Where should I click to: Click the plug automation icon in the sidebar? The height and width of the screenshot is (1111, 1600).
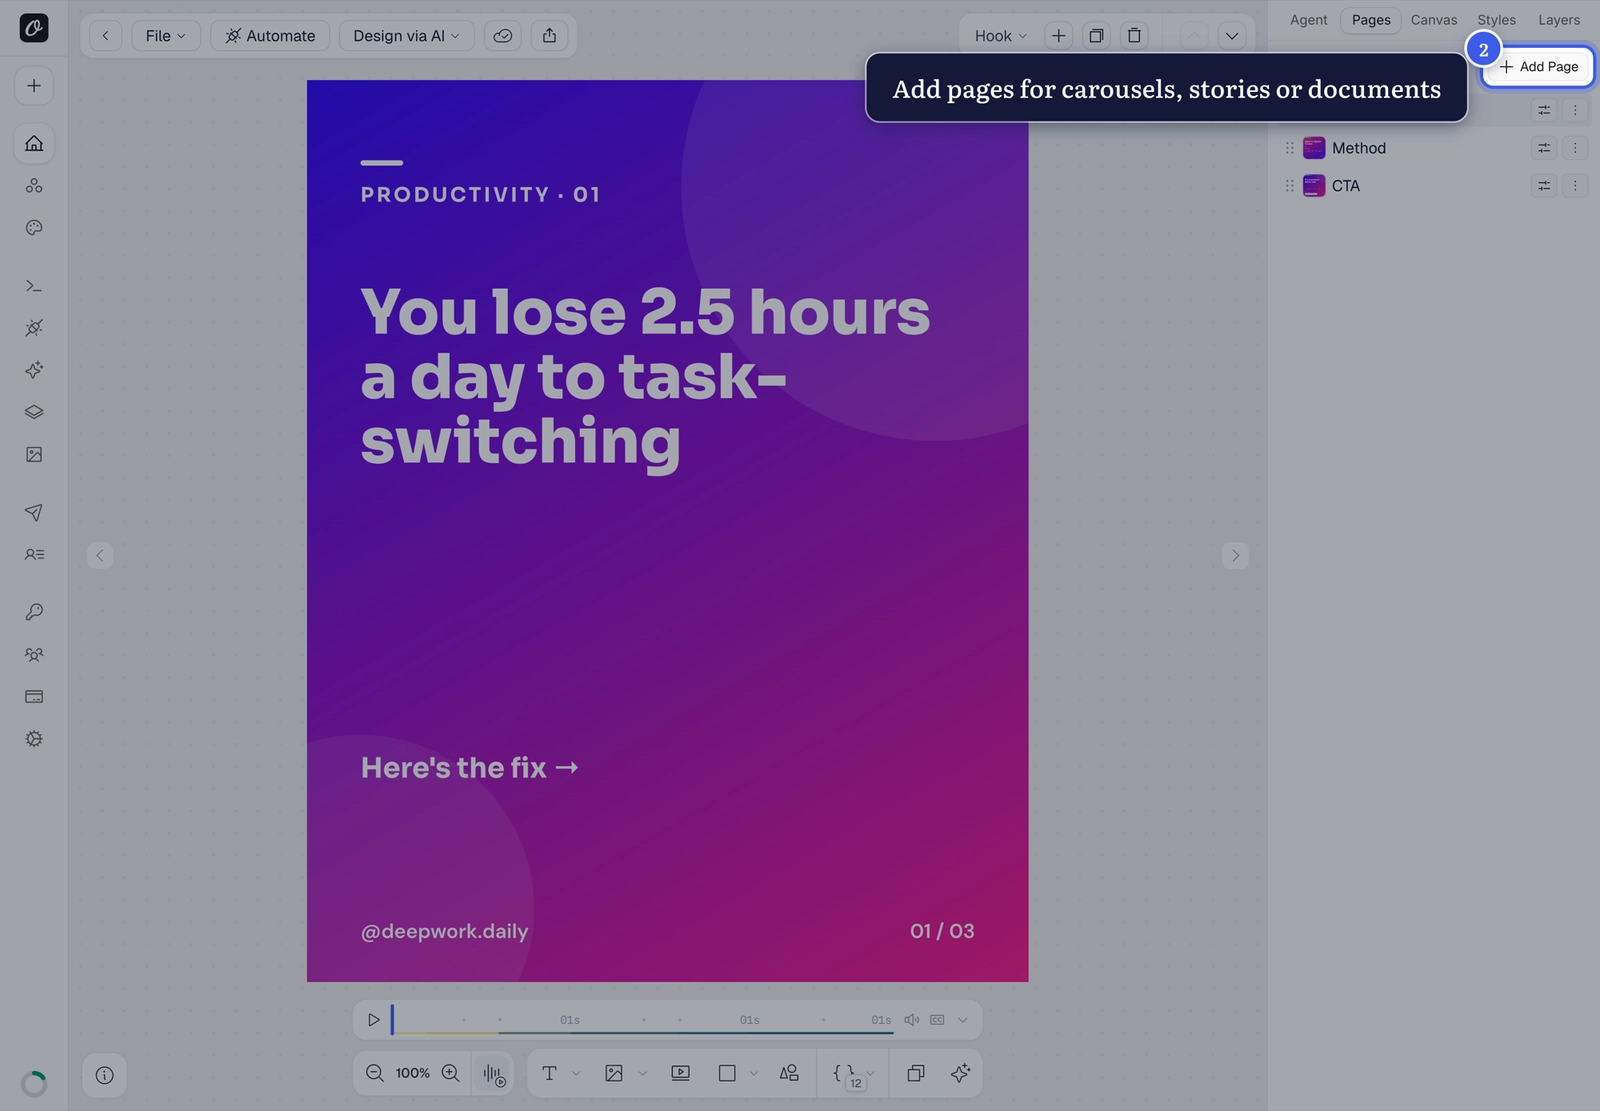(x=34, y=328)
